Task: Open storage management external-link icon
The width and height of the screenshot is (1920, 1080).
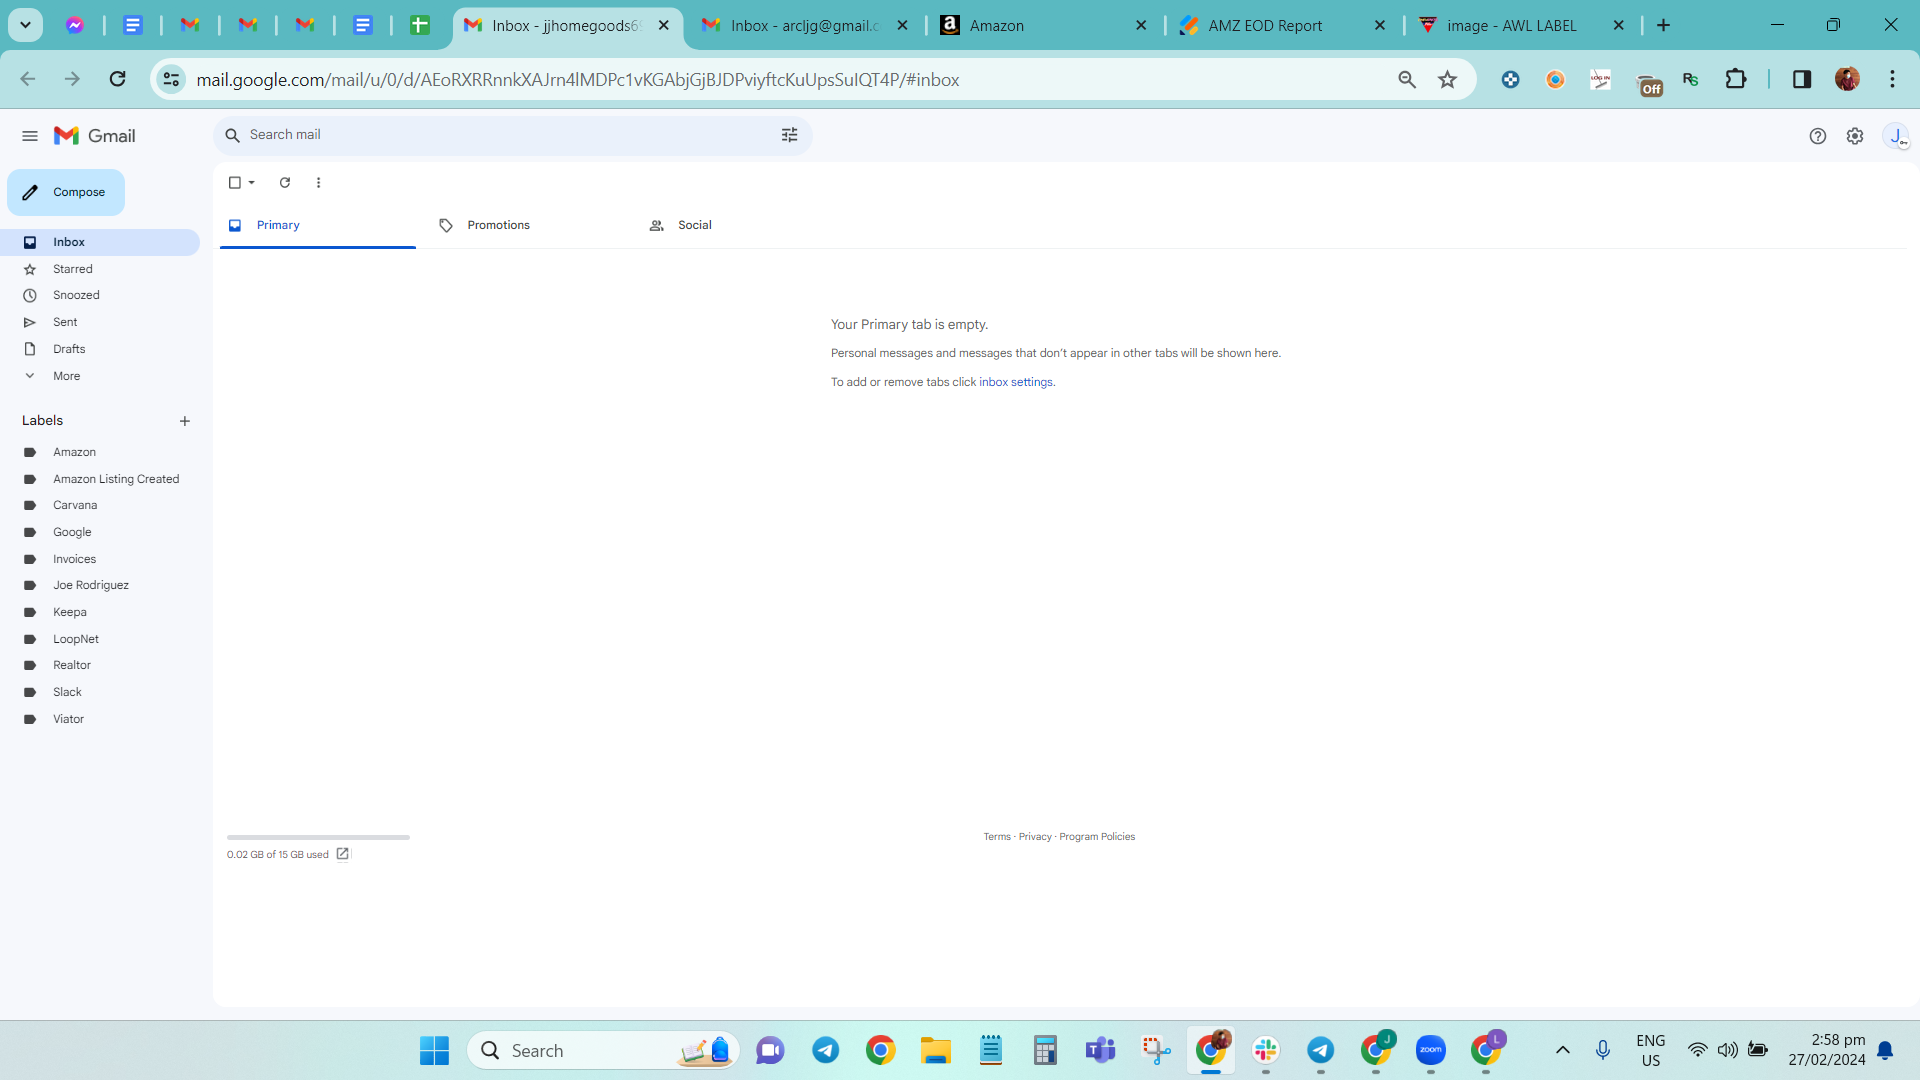Action: [x=343, y=854]
